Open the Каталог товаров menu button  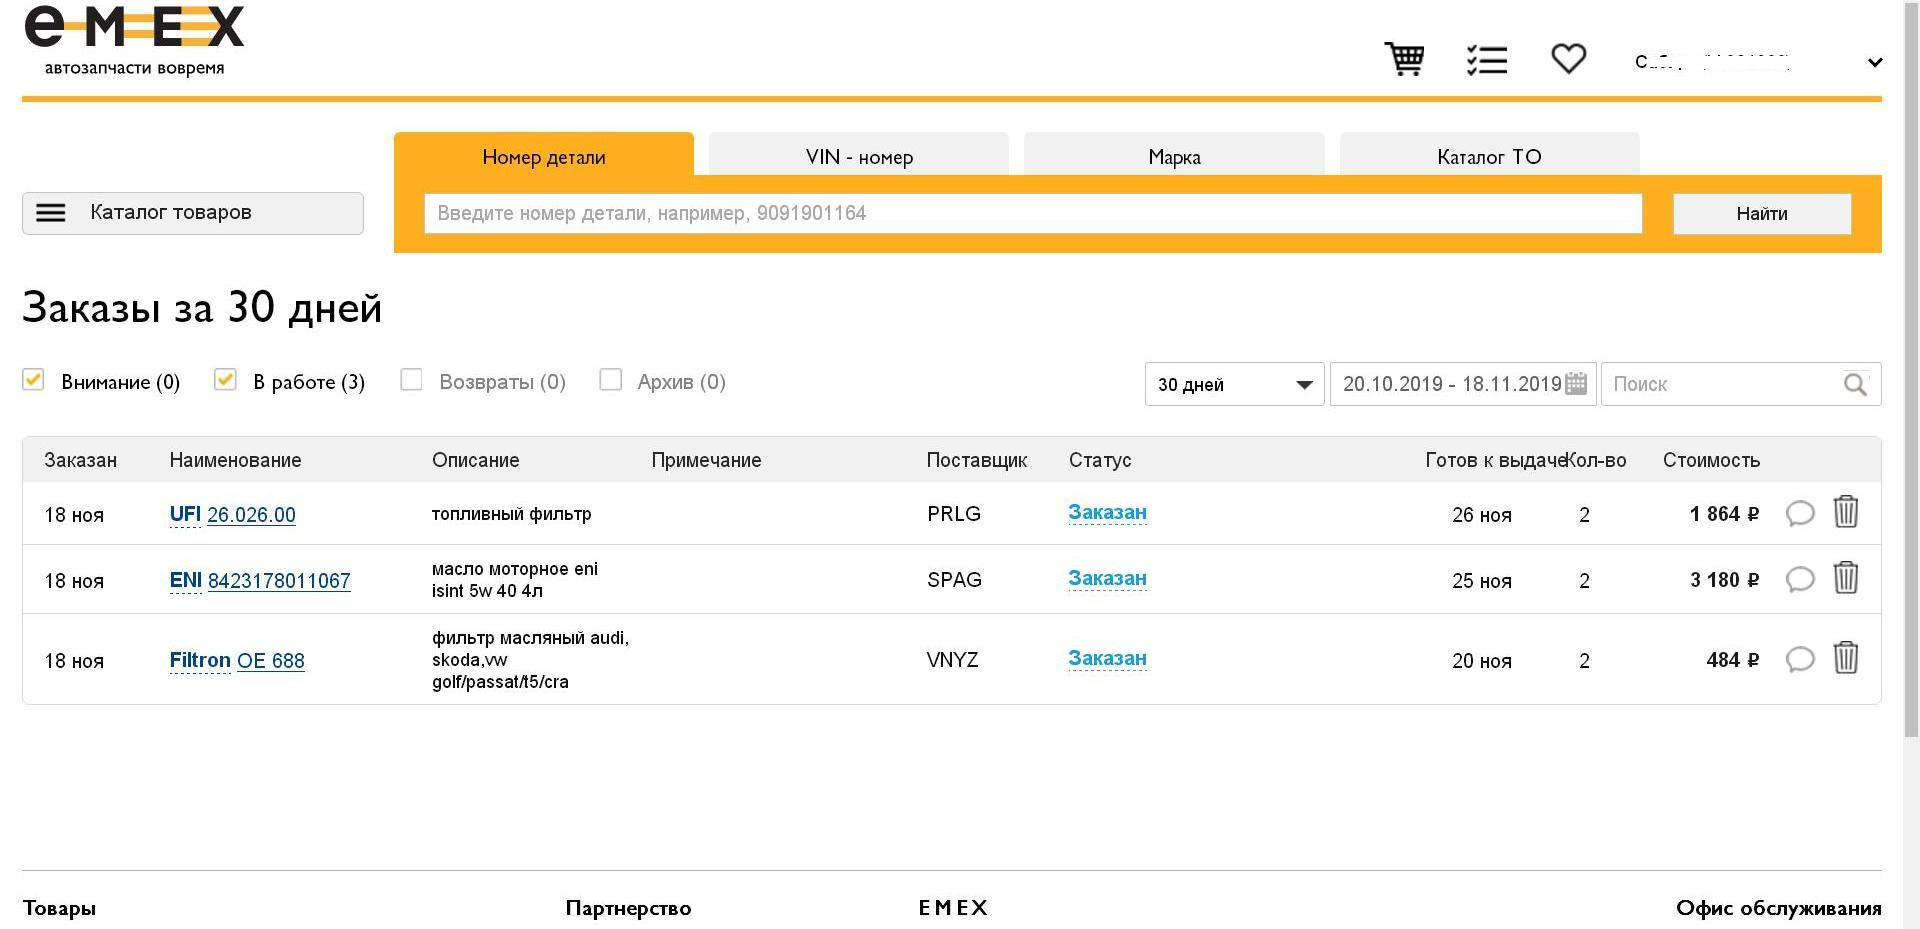pyautogui.click(x=193, y=213)
